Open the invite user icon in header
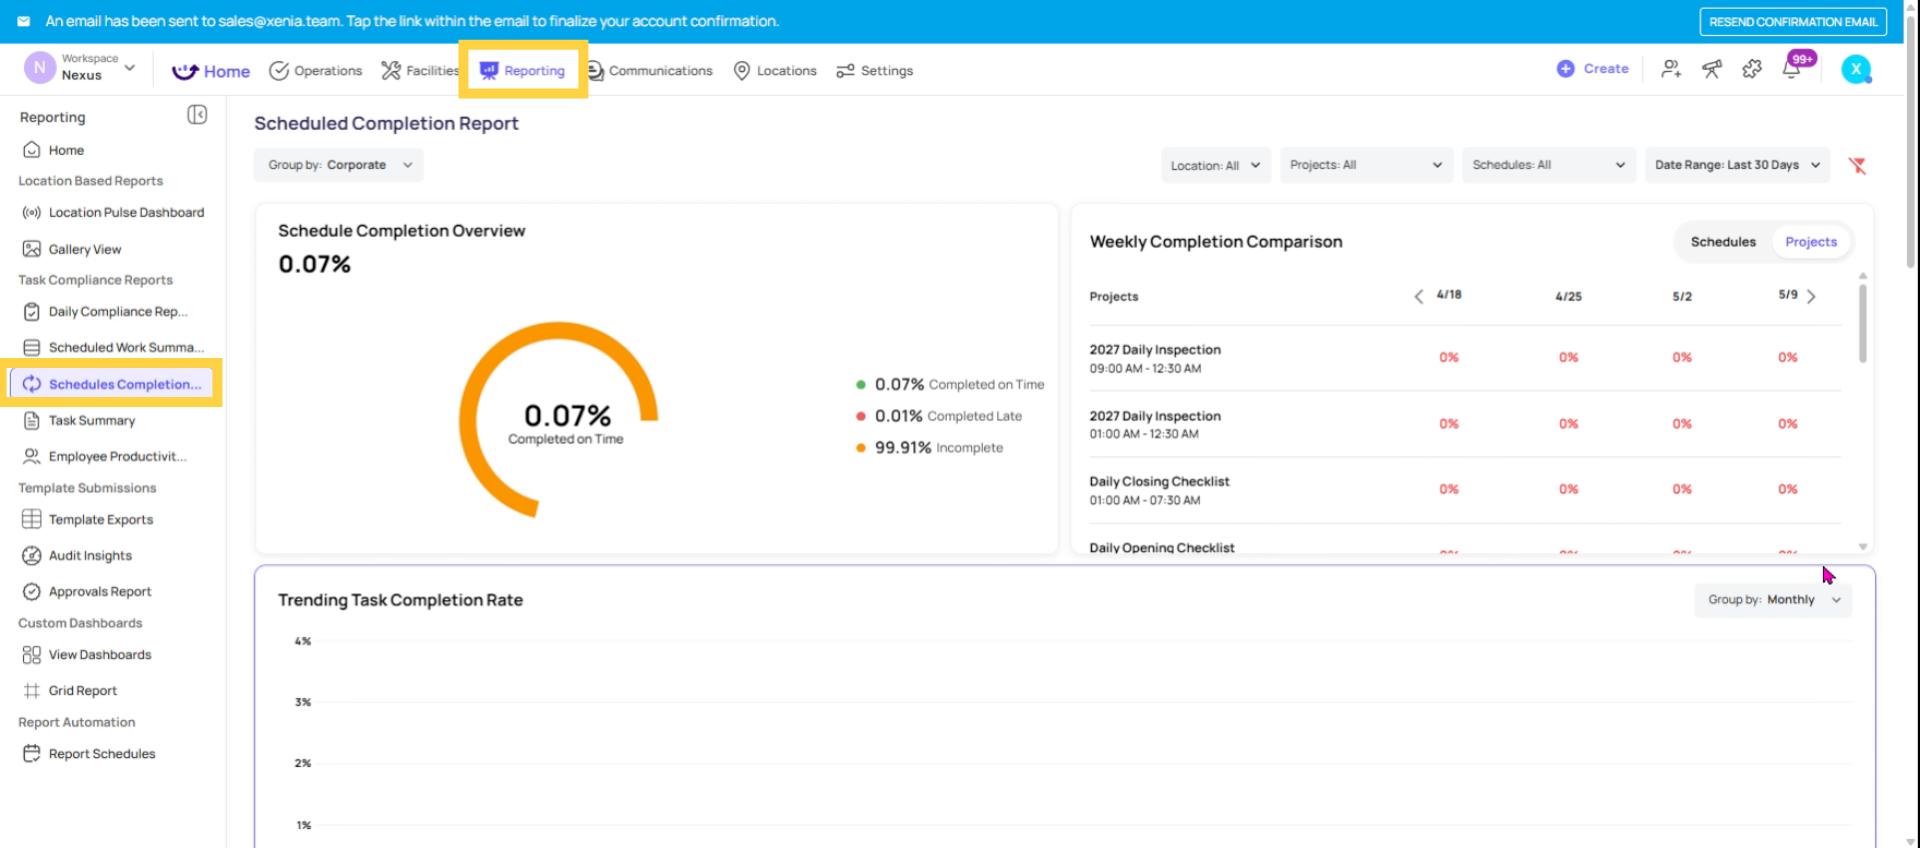Viewport: 1920px width, 848px height. [1671, 69]
